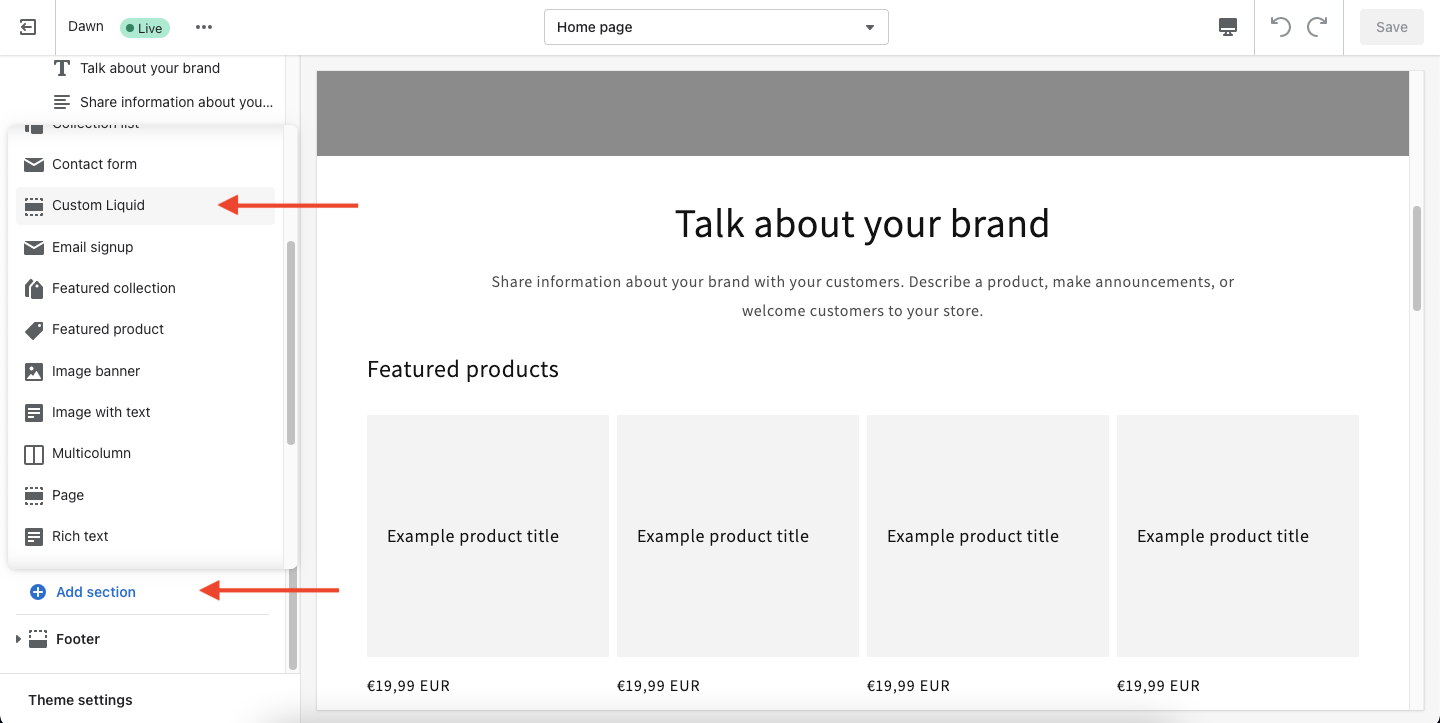This screenshot has height=723, width=1440.
Task: Select Rich text section
Action: pos(146,536)
